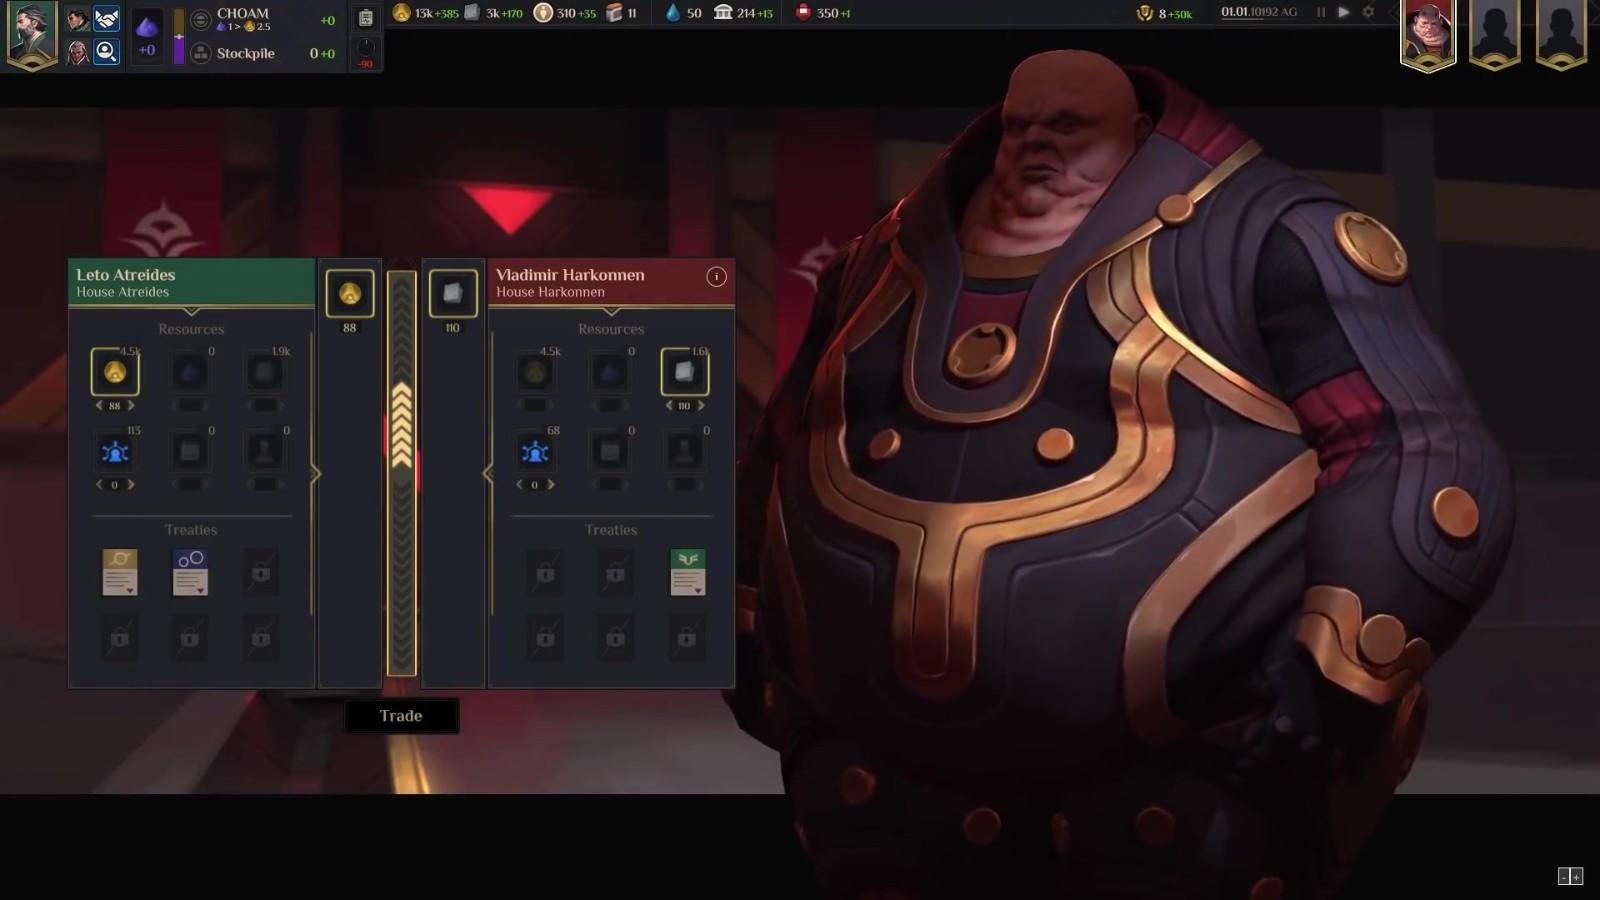This screenshot has width=1600, height=900.
Task: Select Leto Atreides' solari resource icon
Action: 115,372
